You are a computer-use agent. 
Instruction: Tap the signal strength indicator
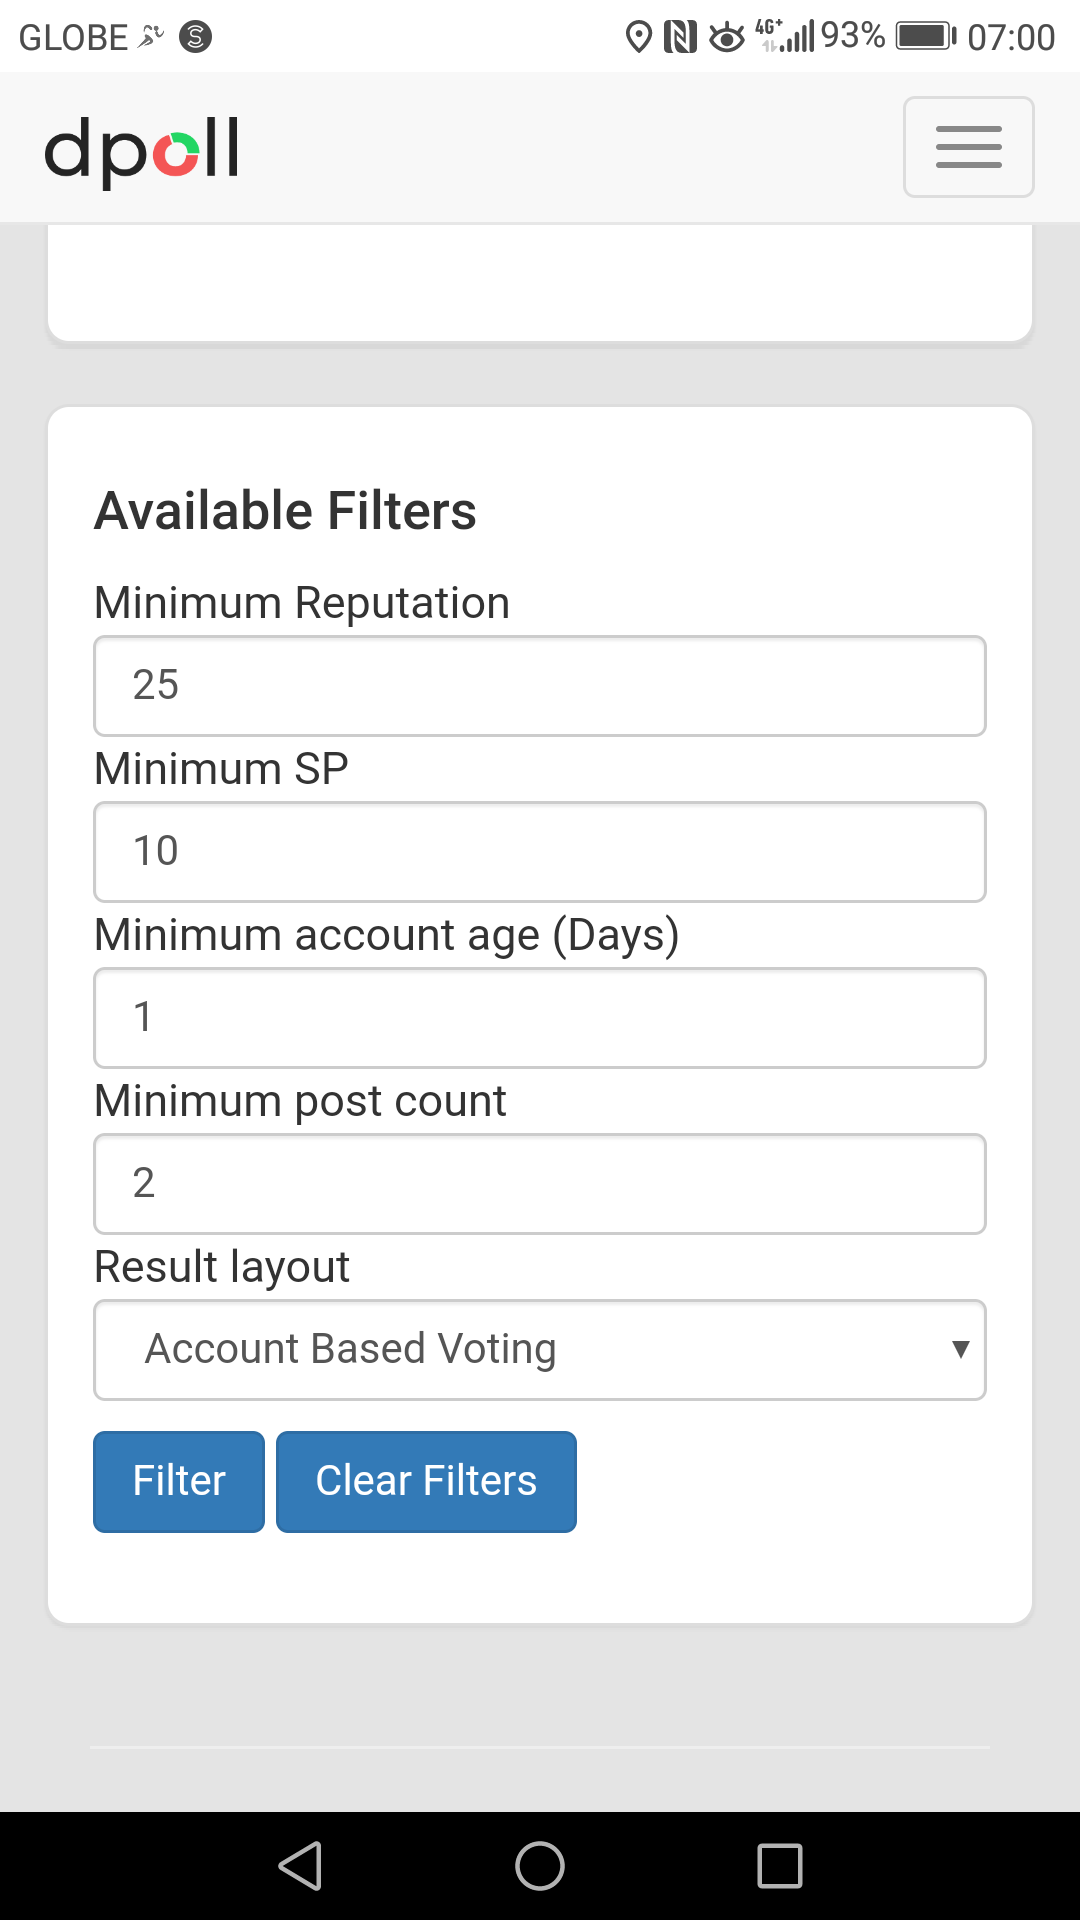point(788,36)
